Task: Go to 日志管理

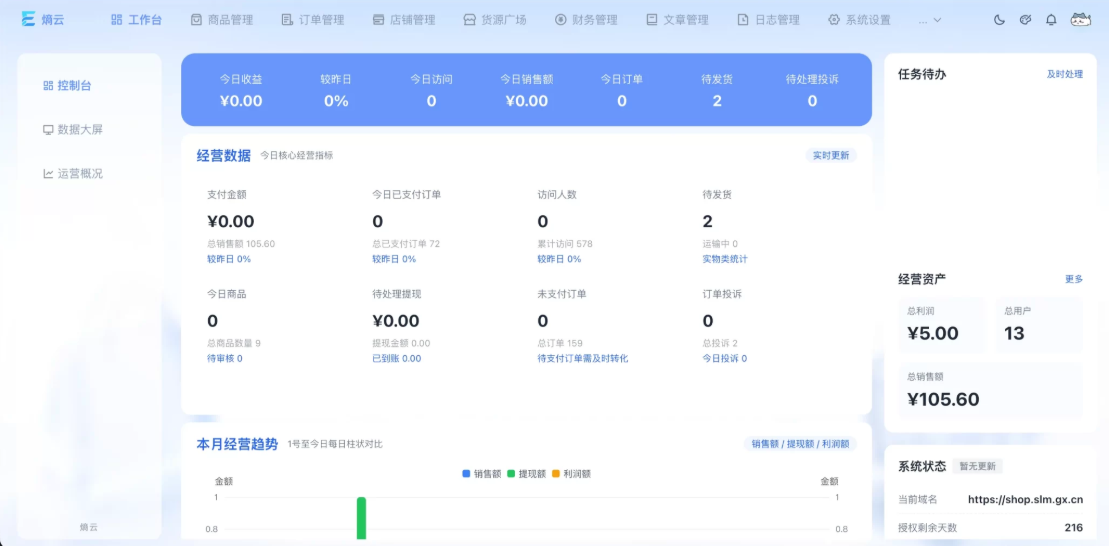Action: (768, 20)
